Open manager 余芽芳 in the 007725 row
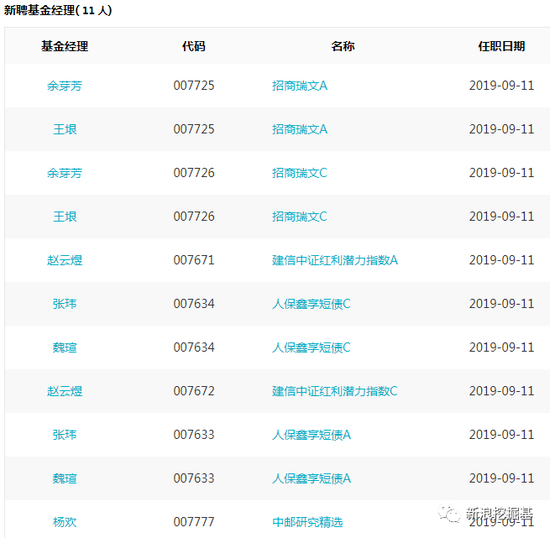The image size is (550, 538). 65,86
